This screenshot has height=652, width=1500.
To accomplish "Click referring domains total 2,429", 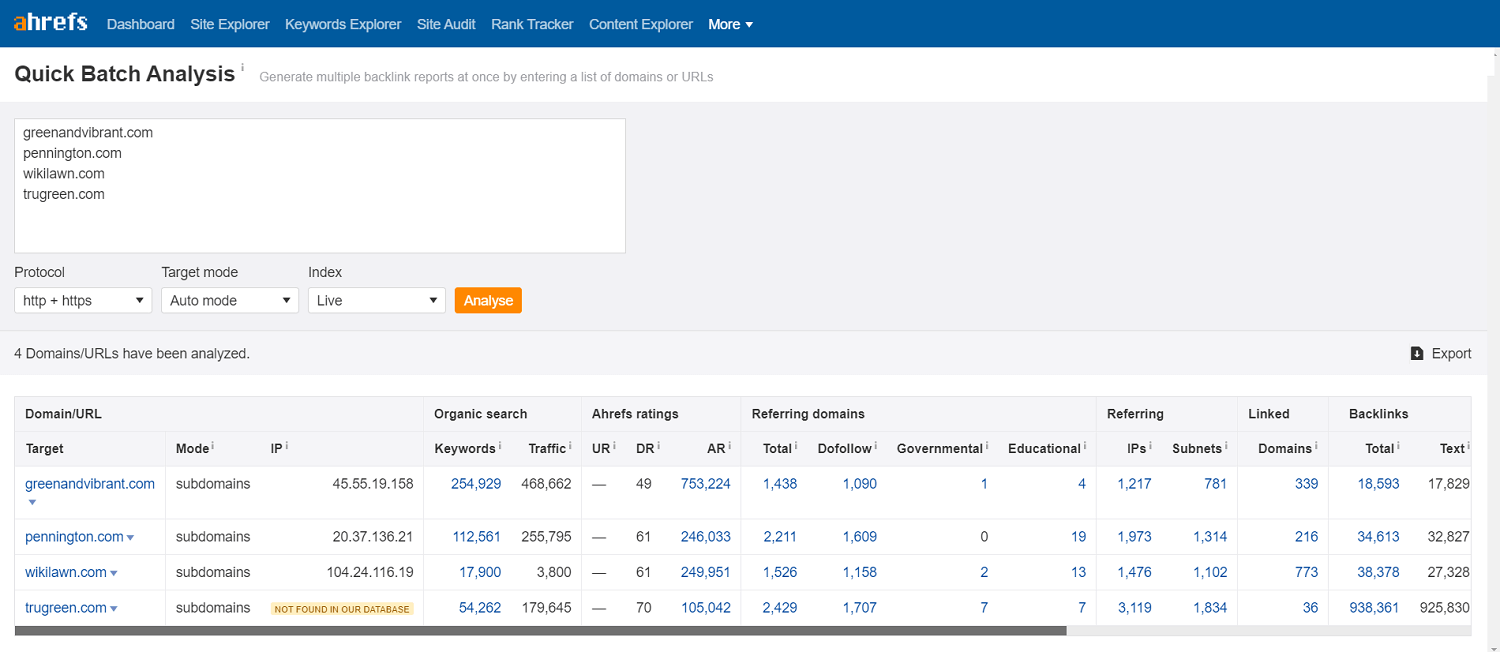I will tap(780, 608).
